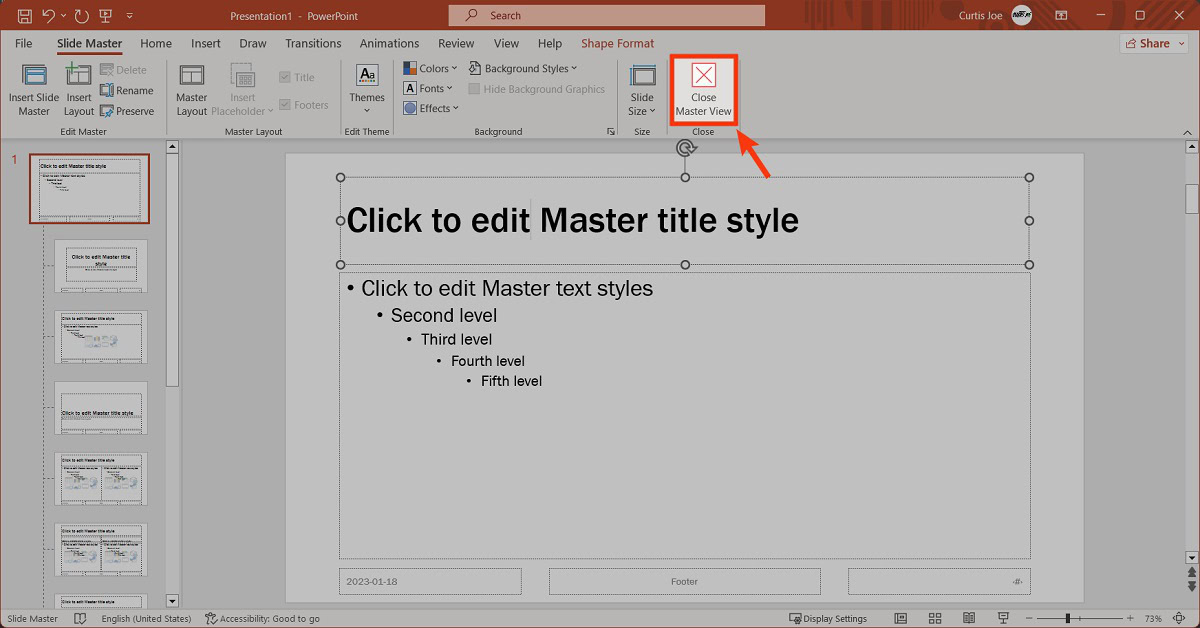Click Insert Slide Master icon
Screen dimensions: 1200x628
tap(34, 77)
